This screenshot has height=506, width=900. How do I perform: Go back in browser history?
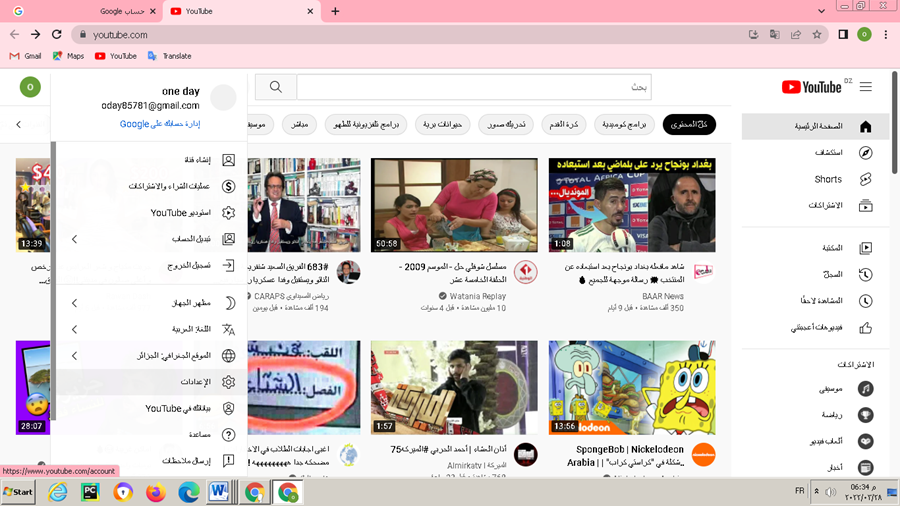[14, 34]
